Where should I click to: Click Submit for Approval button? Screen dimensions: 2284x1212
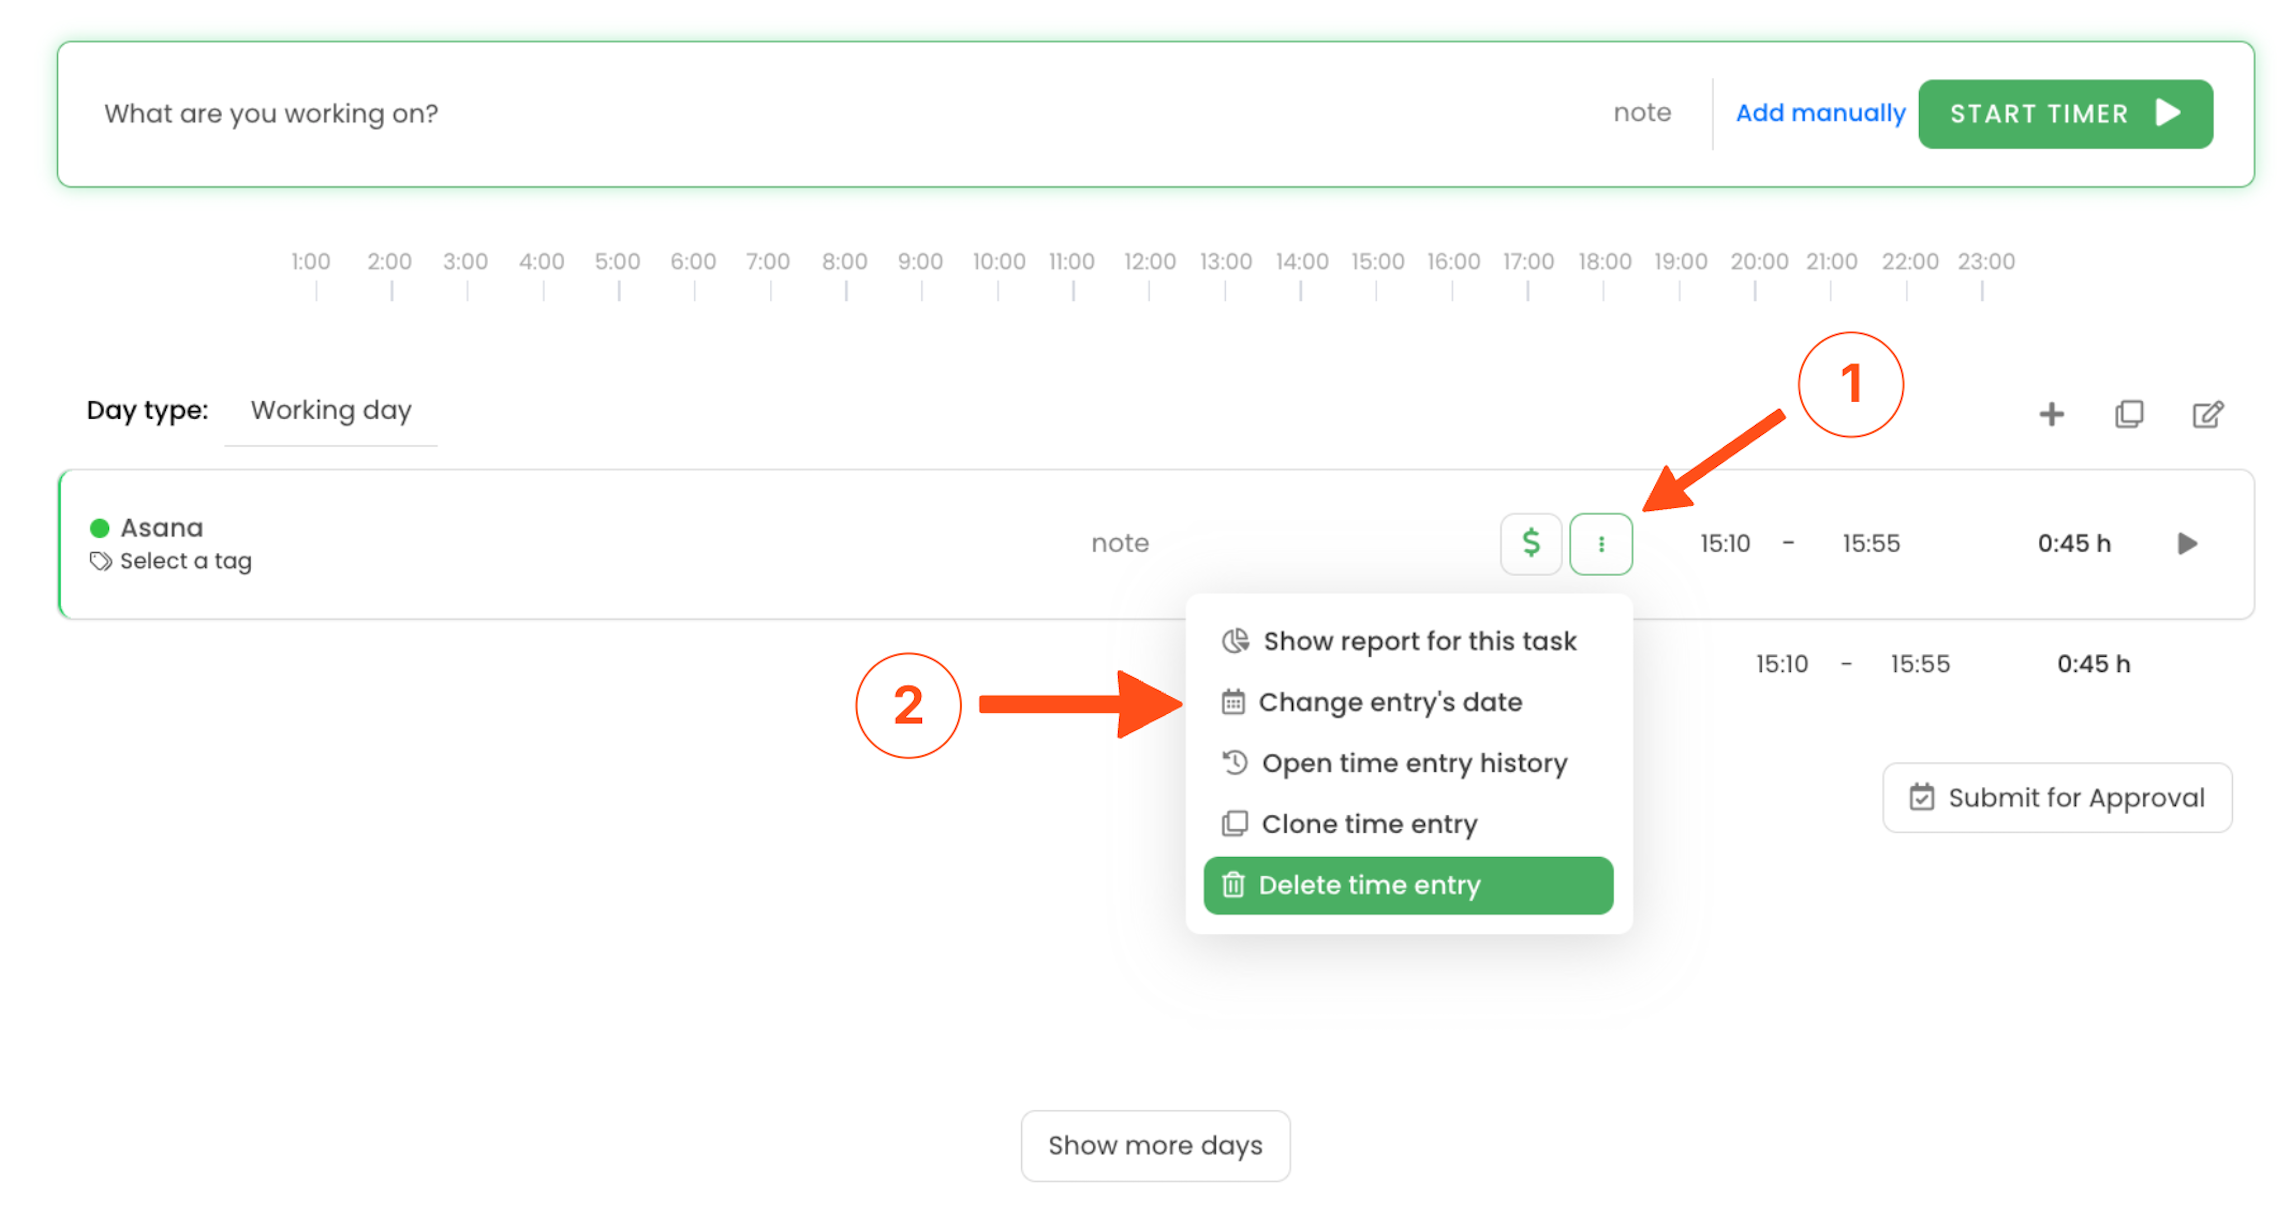click(2056, 797)
